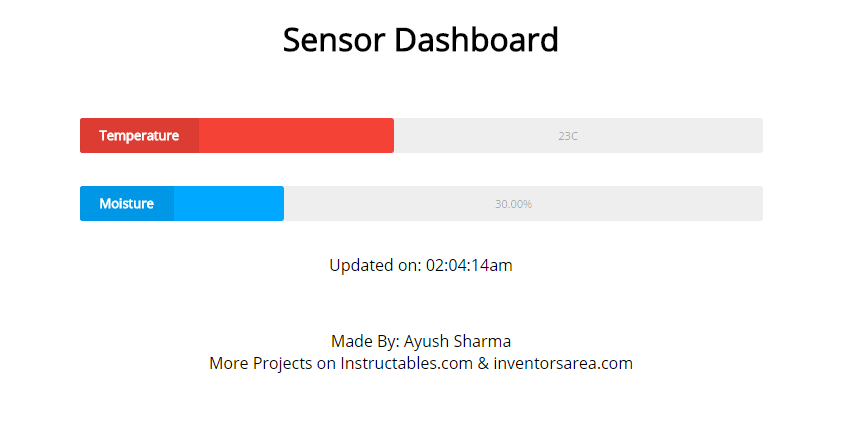Click empty gray track right of 23C
847x427 pixels.
(x=680, y=136)
